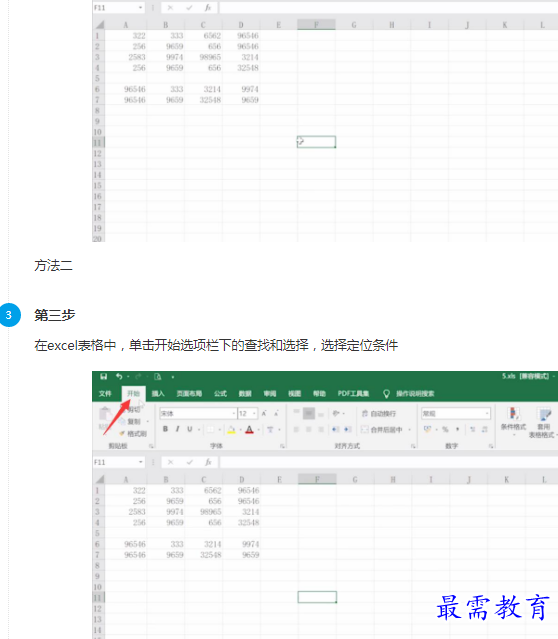Screen dimensions: 558x639
Task: Click the red font color A icon
Action: [249, 430]
